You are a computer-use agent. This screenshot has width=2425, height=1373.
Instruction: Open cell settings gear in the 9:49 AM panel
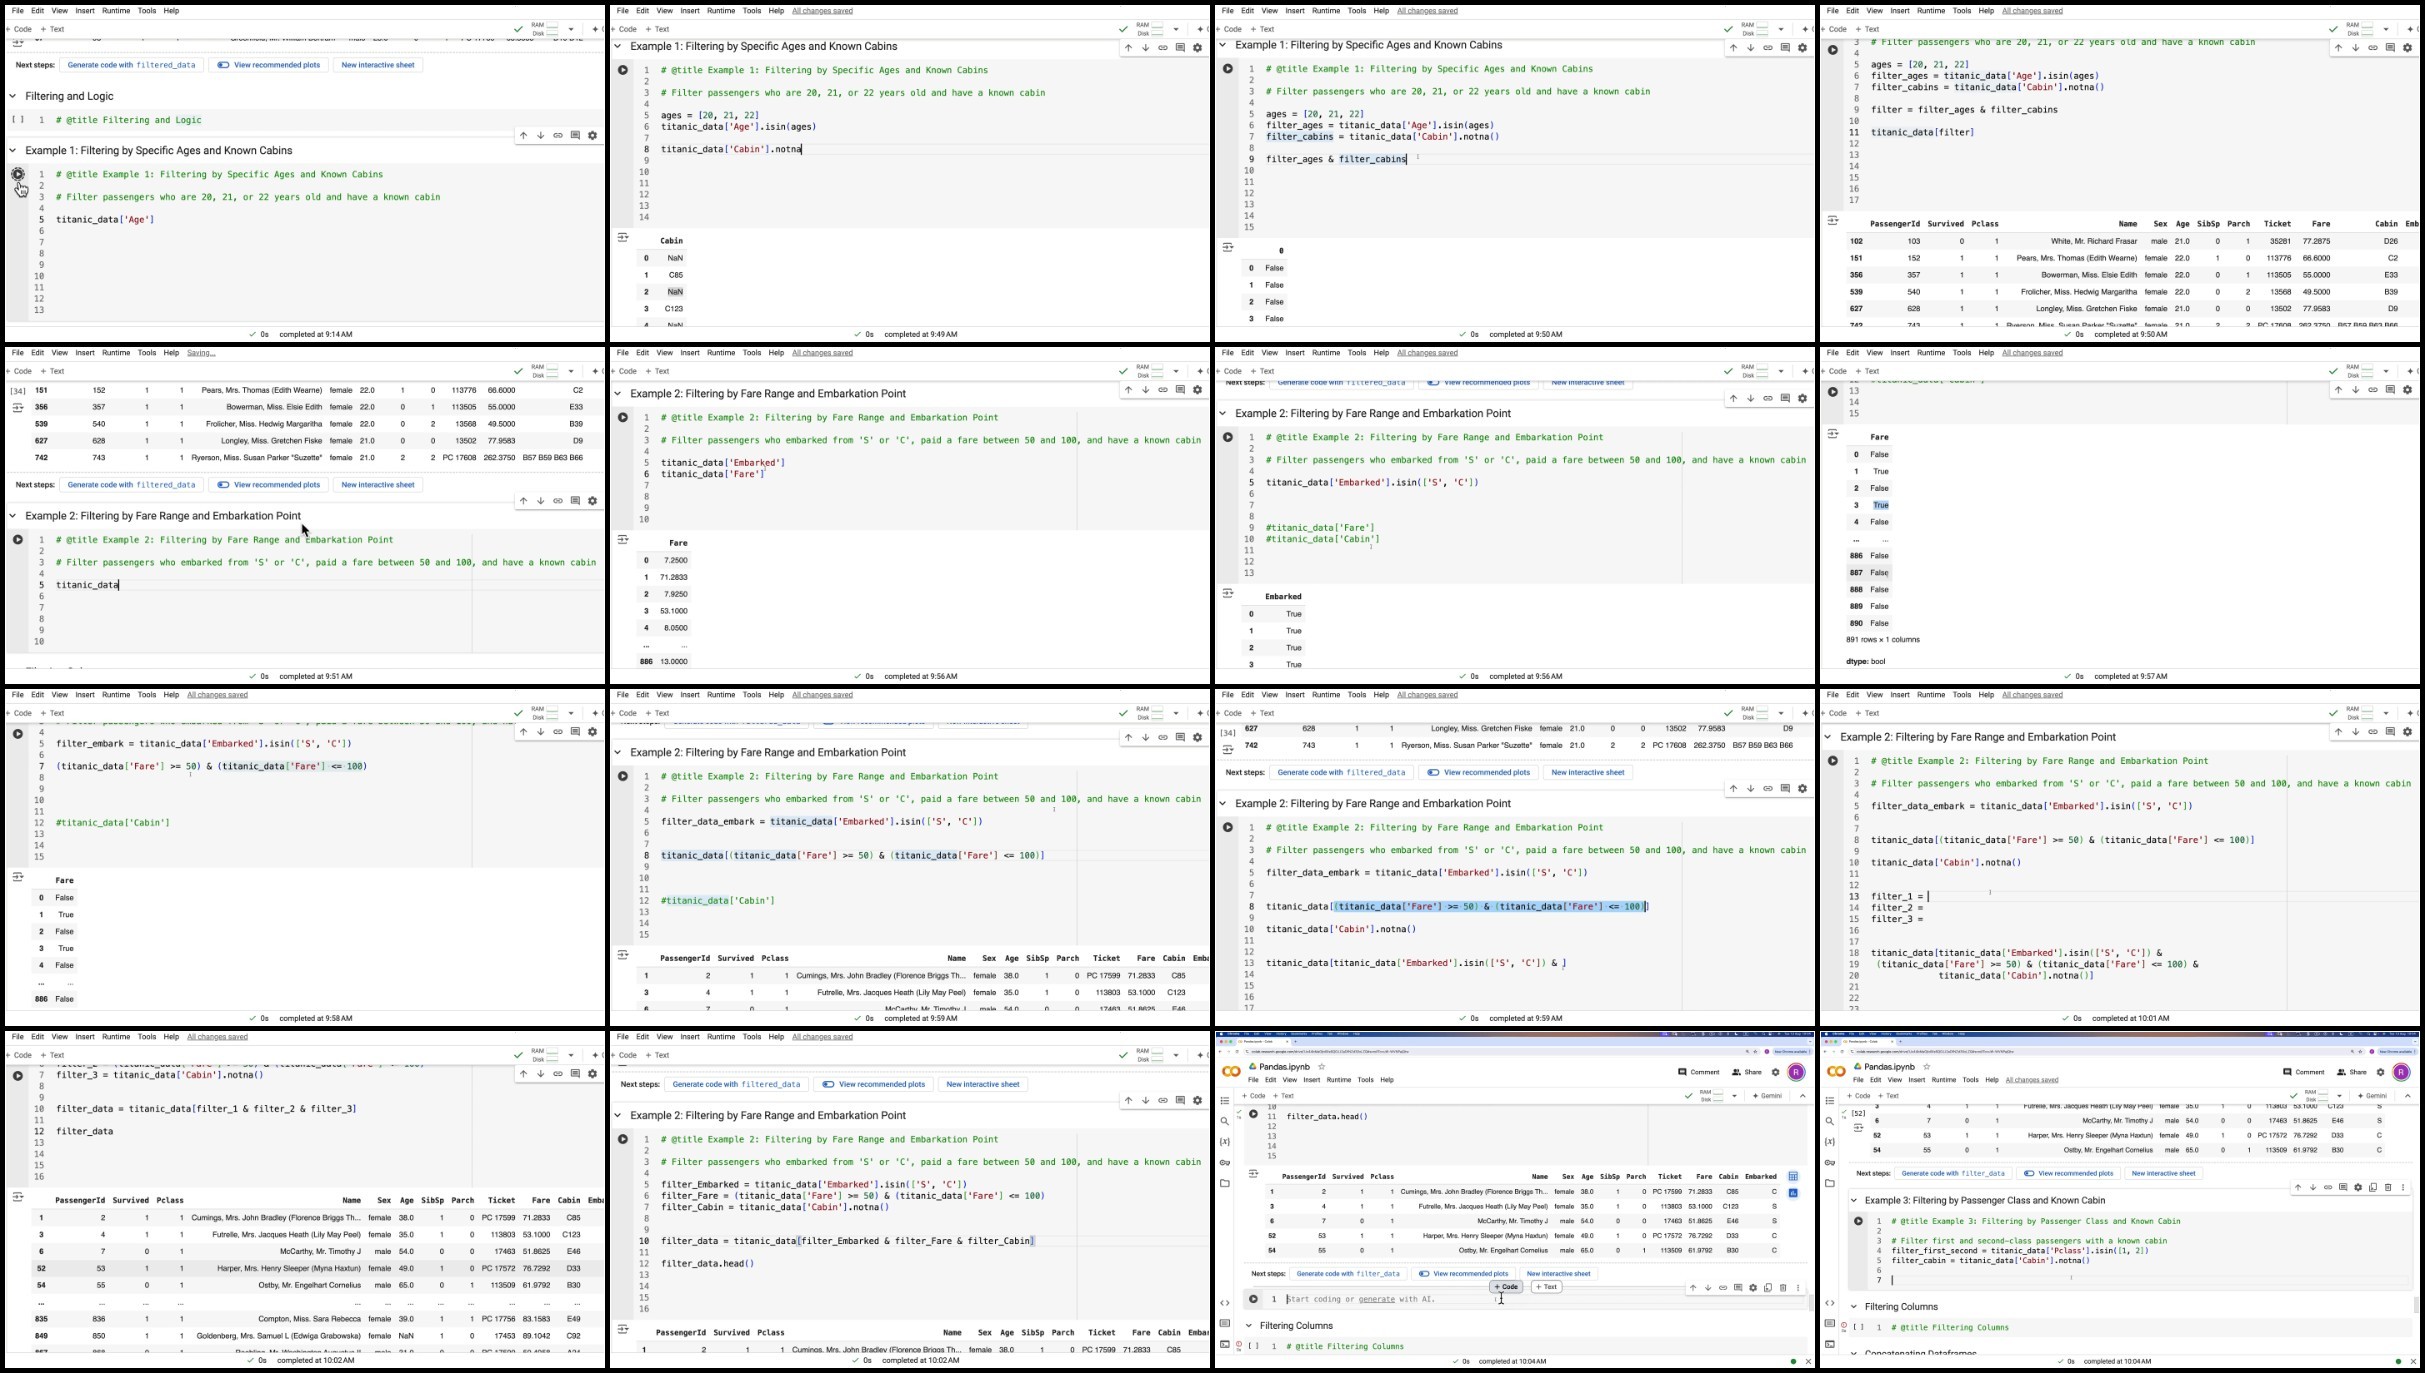(1197, 48)
